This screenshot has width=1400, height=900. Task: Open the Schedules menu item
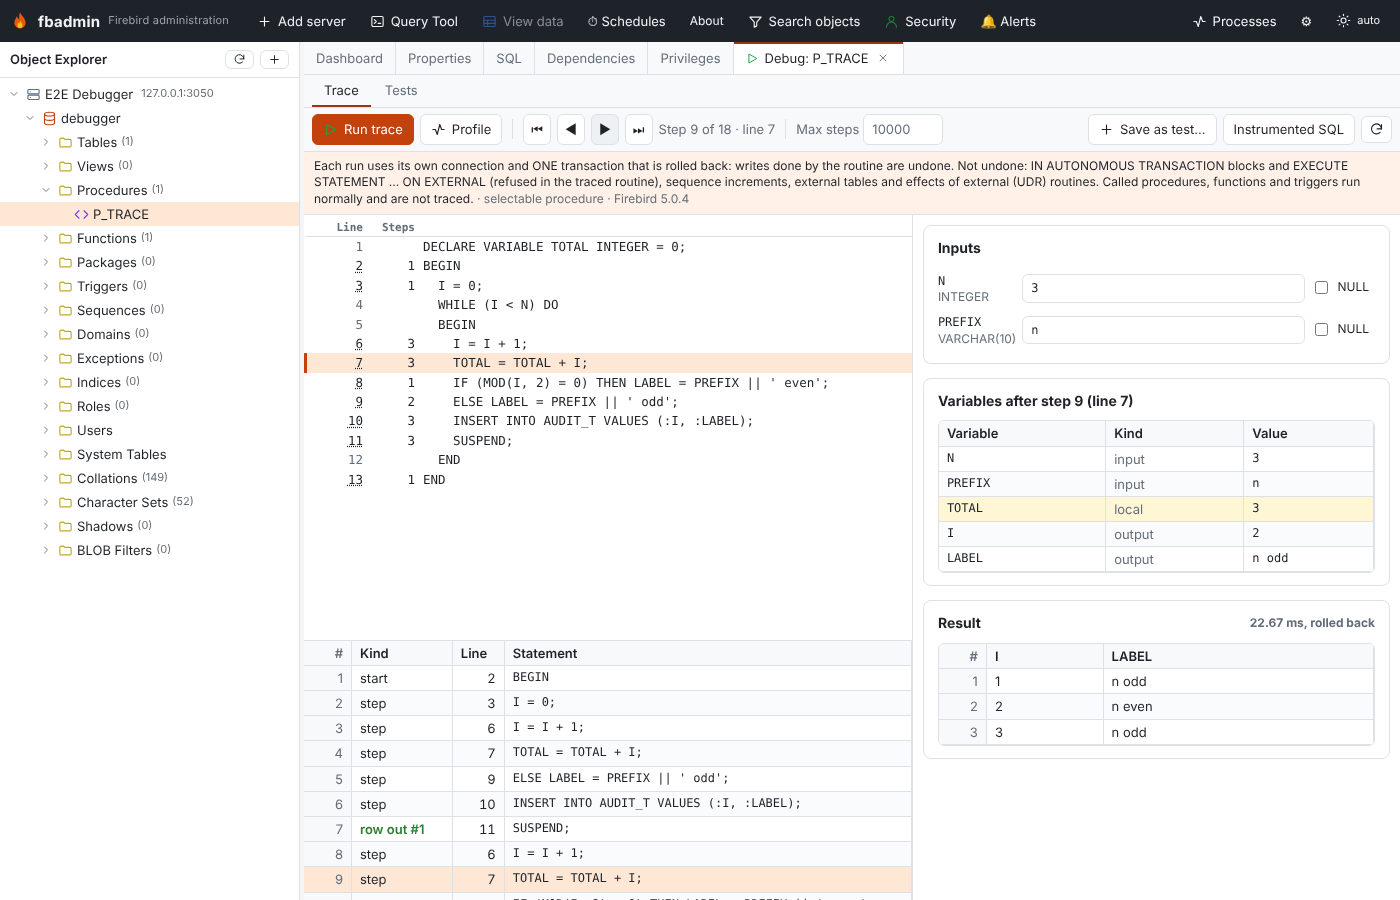pos(626,21)
